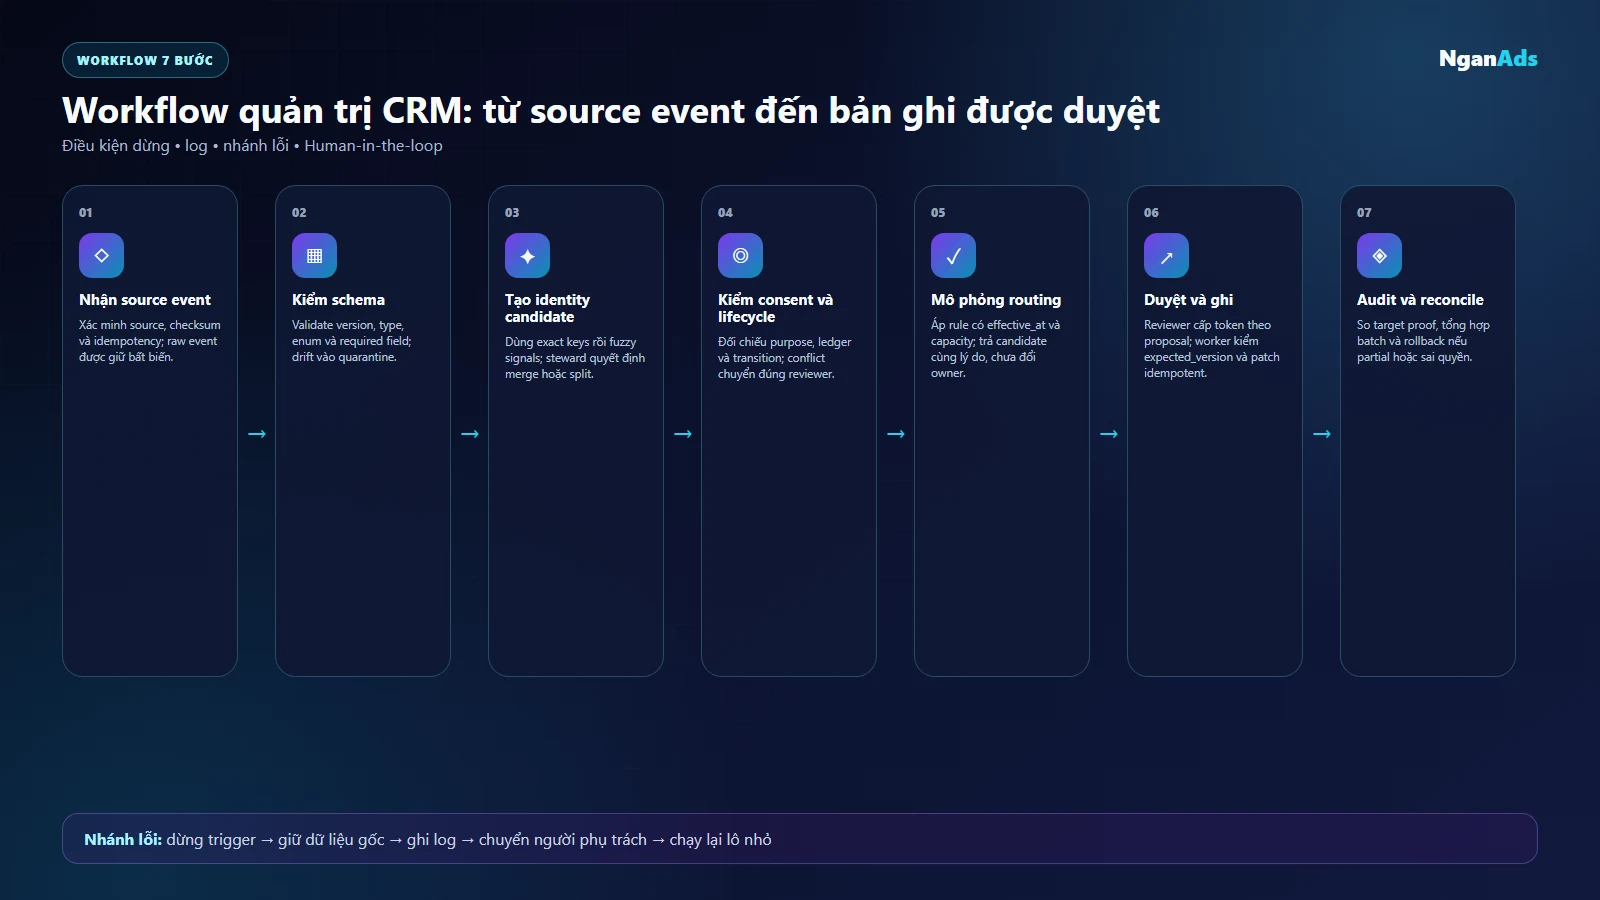Viewport: 1600px width, 900px height.
Task: Click the Kiểm schema heading
Action: tap(338, 300)
